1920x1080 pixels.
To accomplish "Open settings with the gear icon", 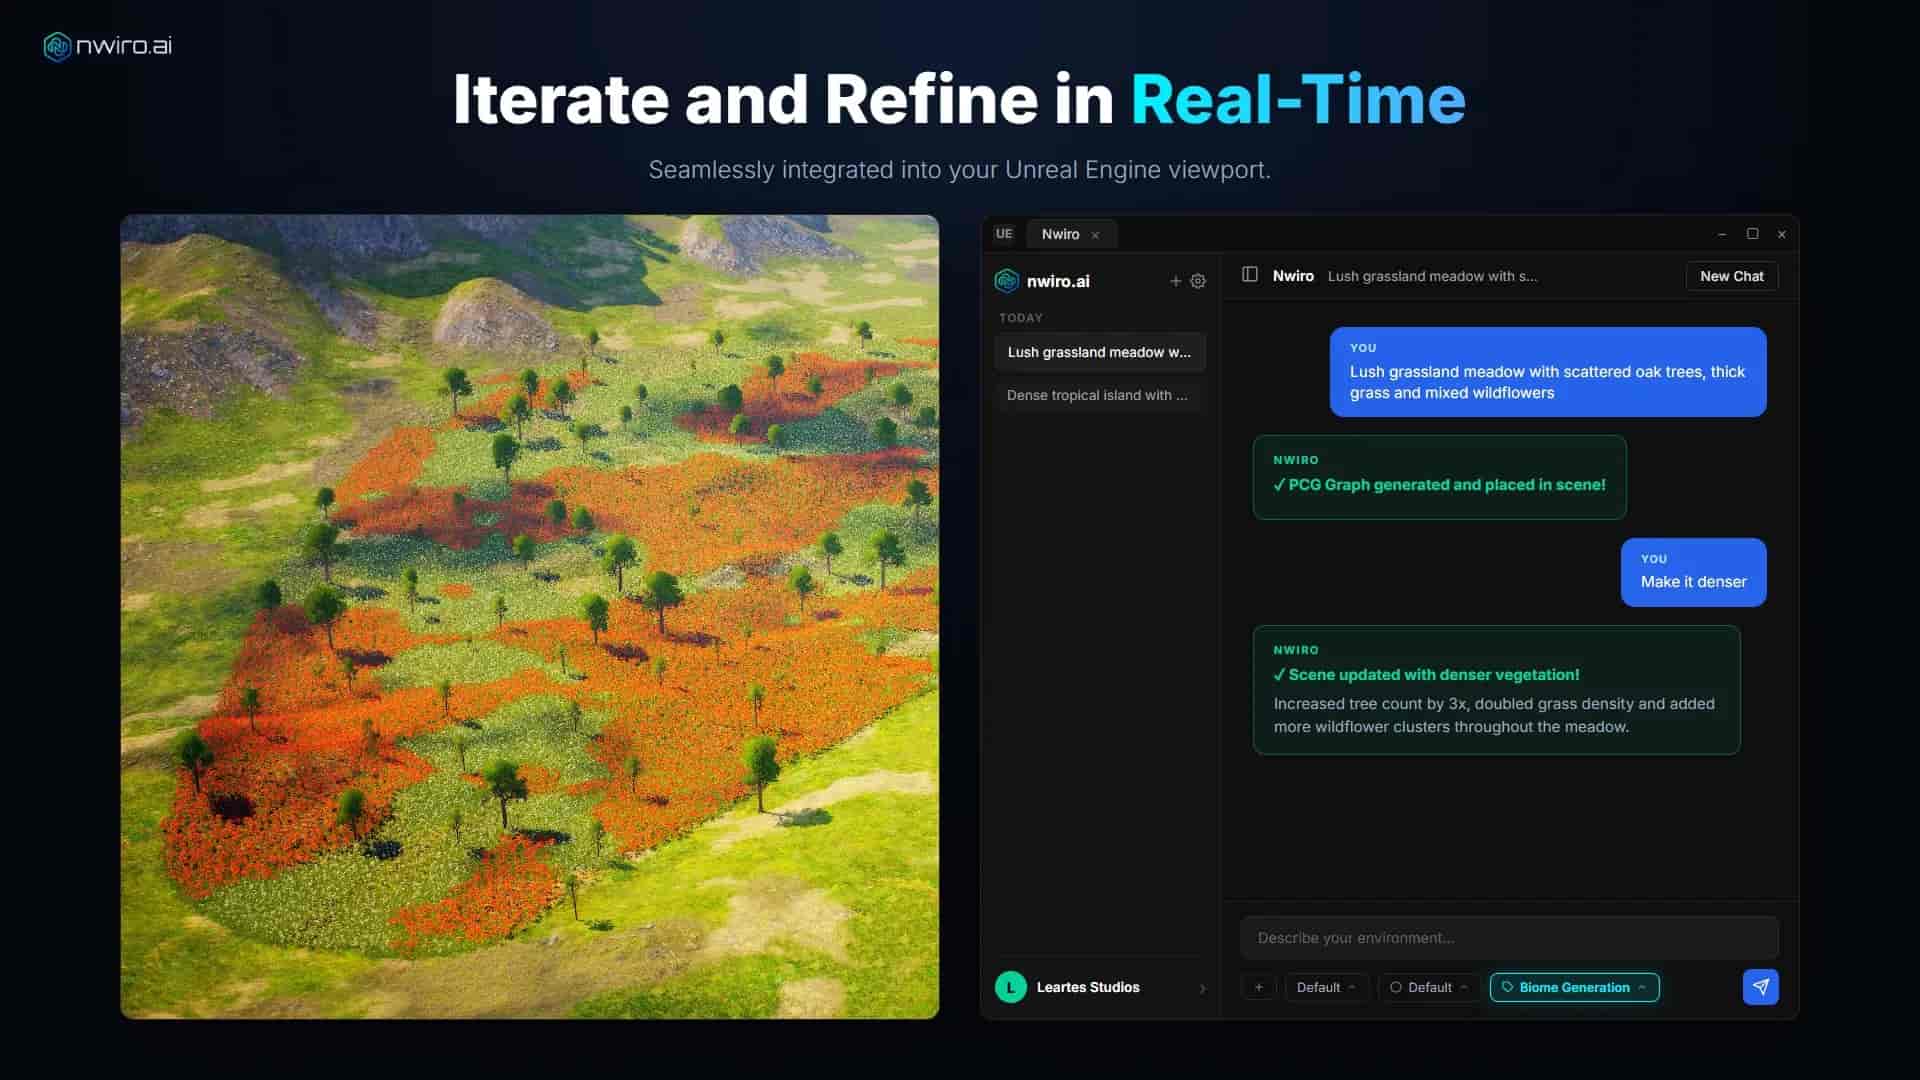I will [x=1198, y=282].
